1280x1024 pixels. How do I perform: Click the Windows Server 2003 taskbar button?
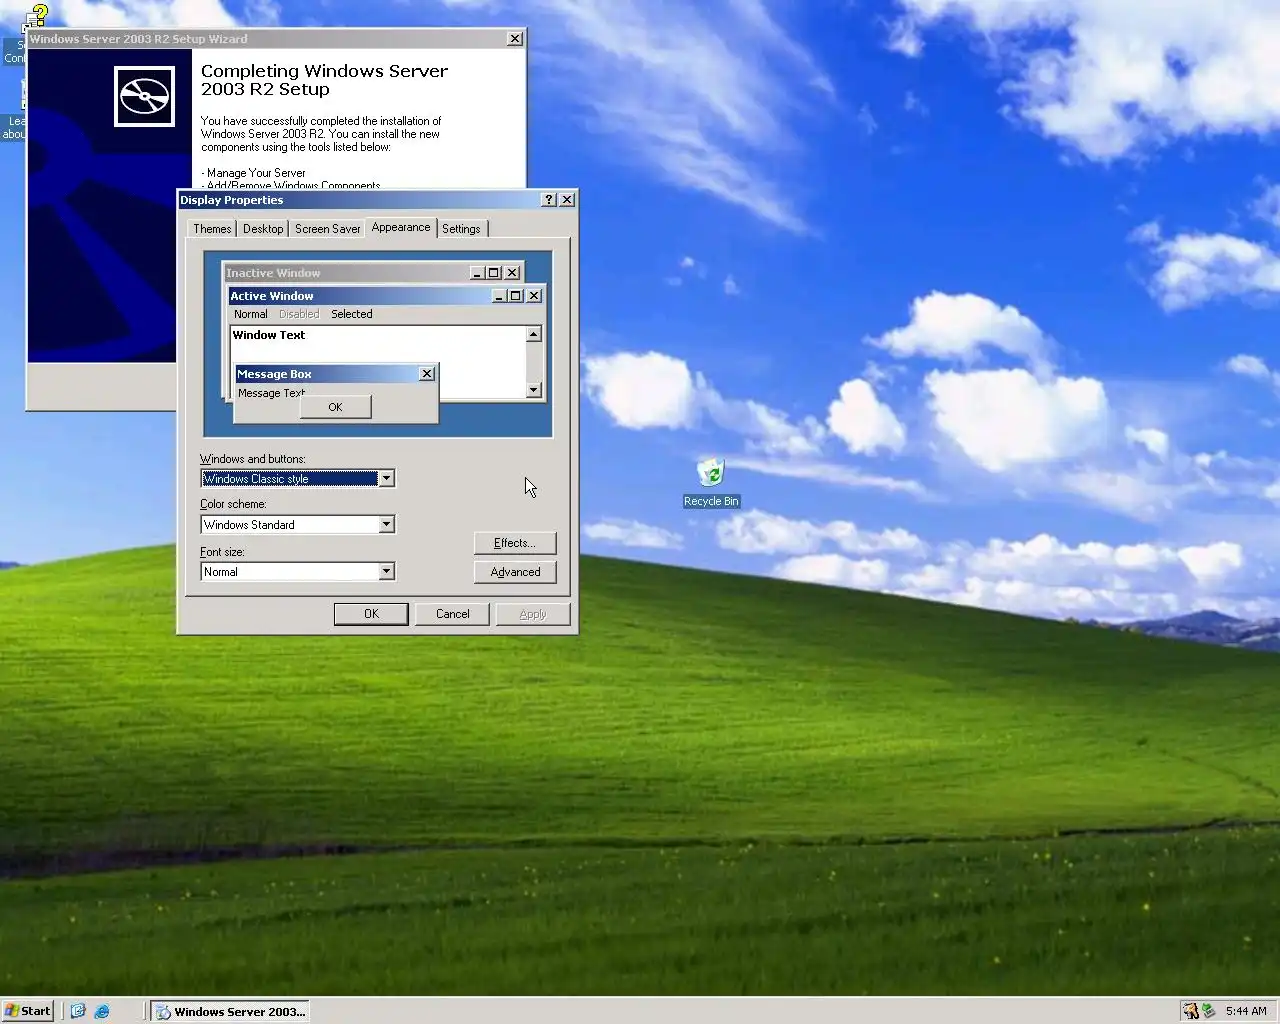coord(230,1011)
